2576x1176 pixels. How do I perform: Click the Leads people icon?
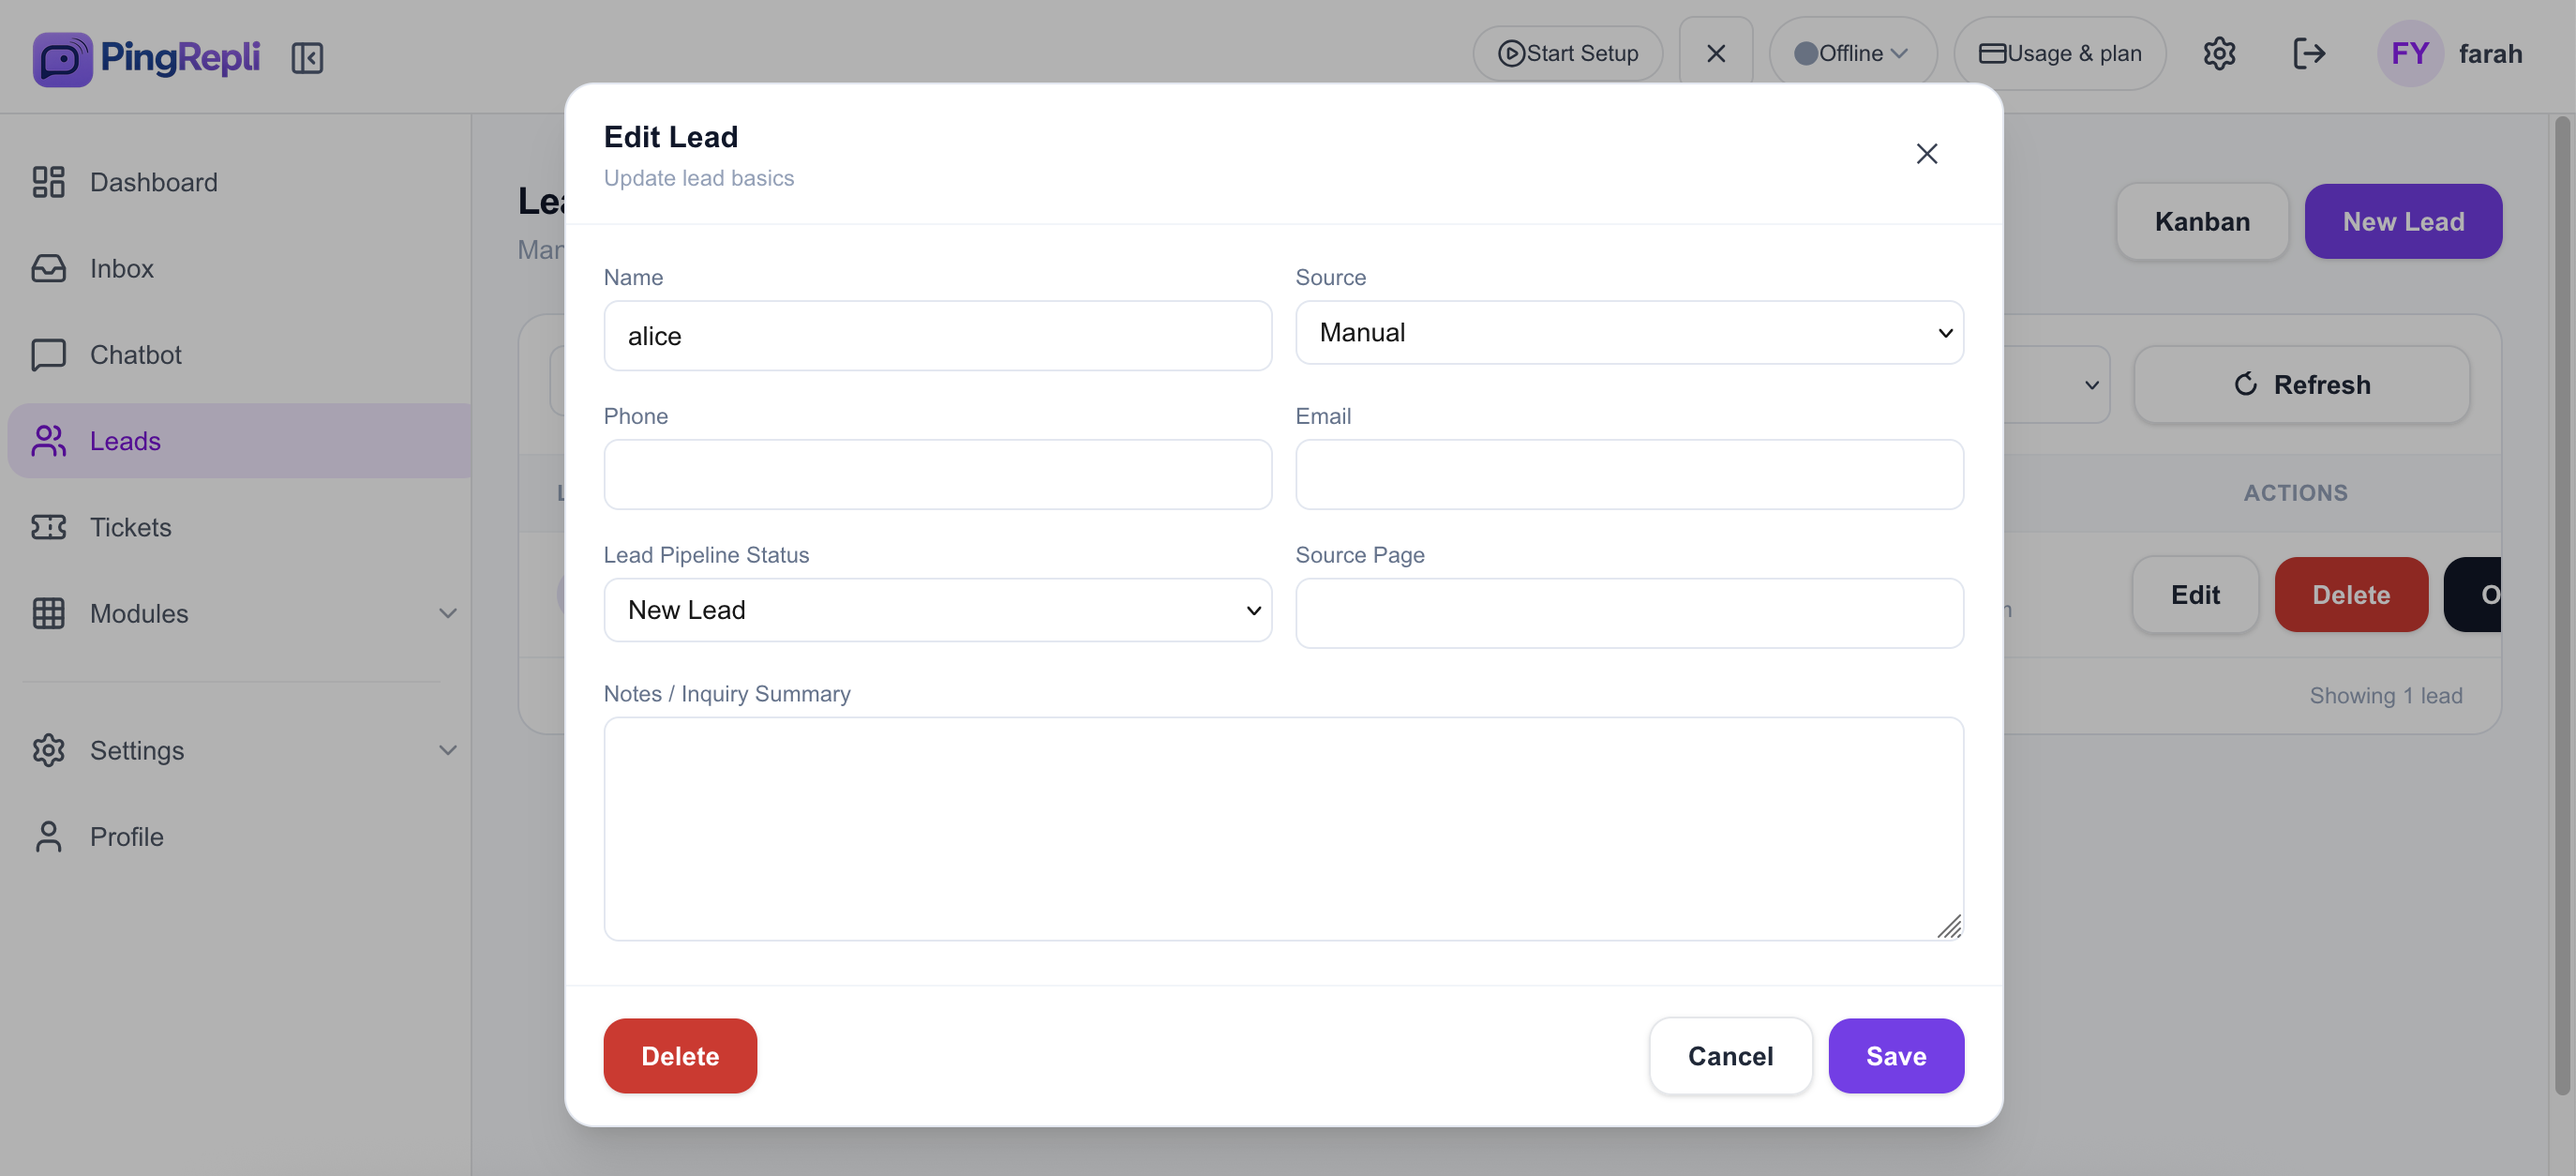tap(48, 441)
